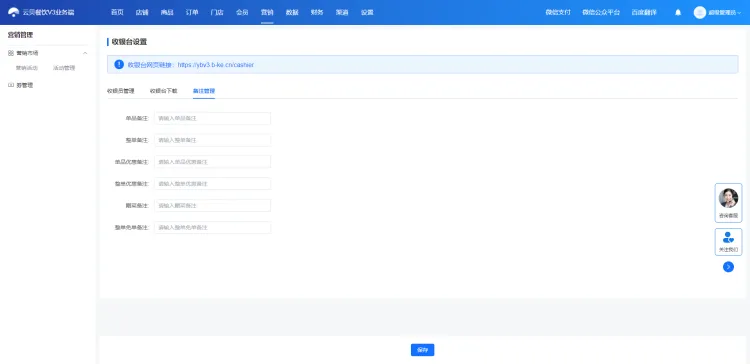Open the cashier web link URL
Screen dimensions: 750x364
pos(216,65)
